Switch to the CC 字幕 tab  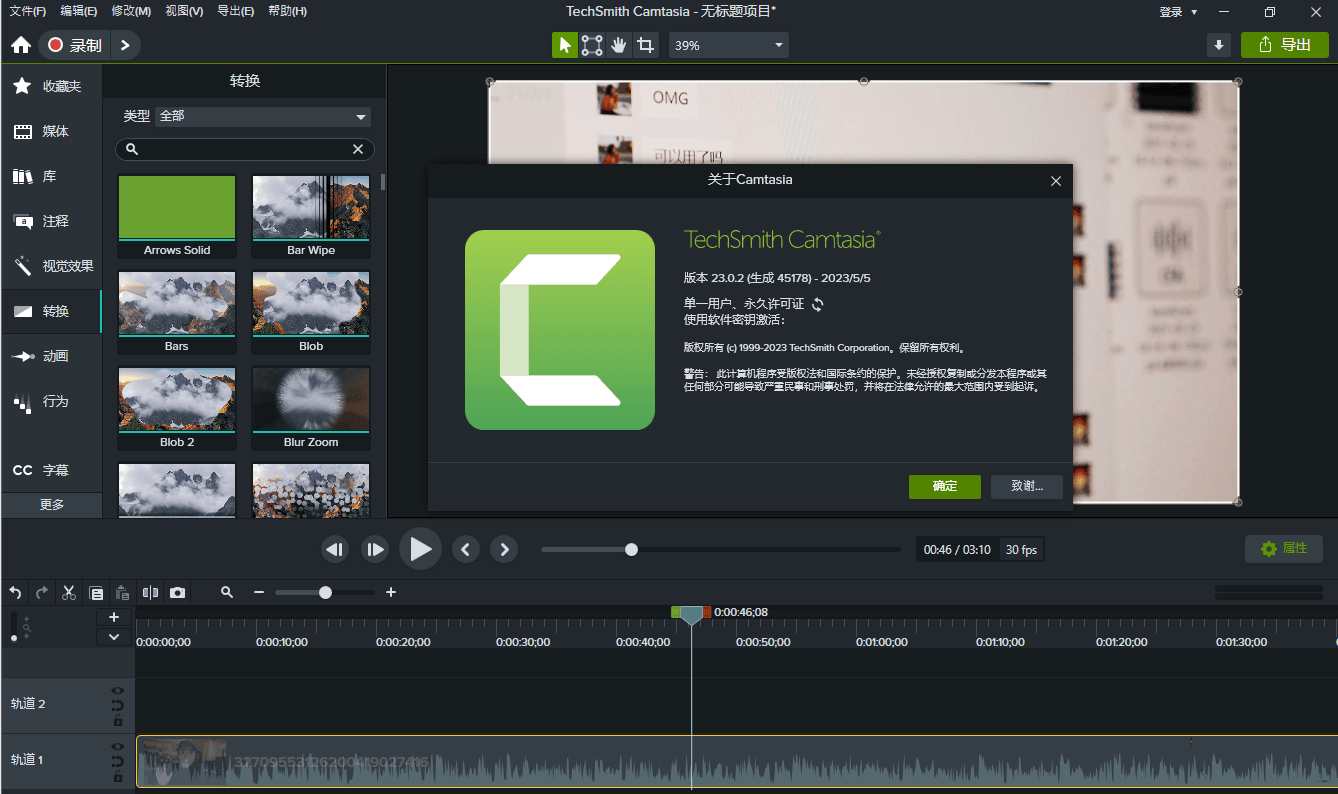click(51, 469)
